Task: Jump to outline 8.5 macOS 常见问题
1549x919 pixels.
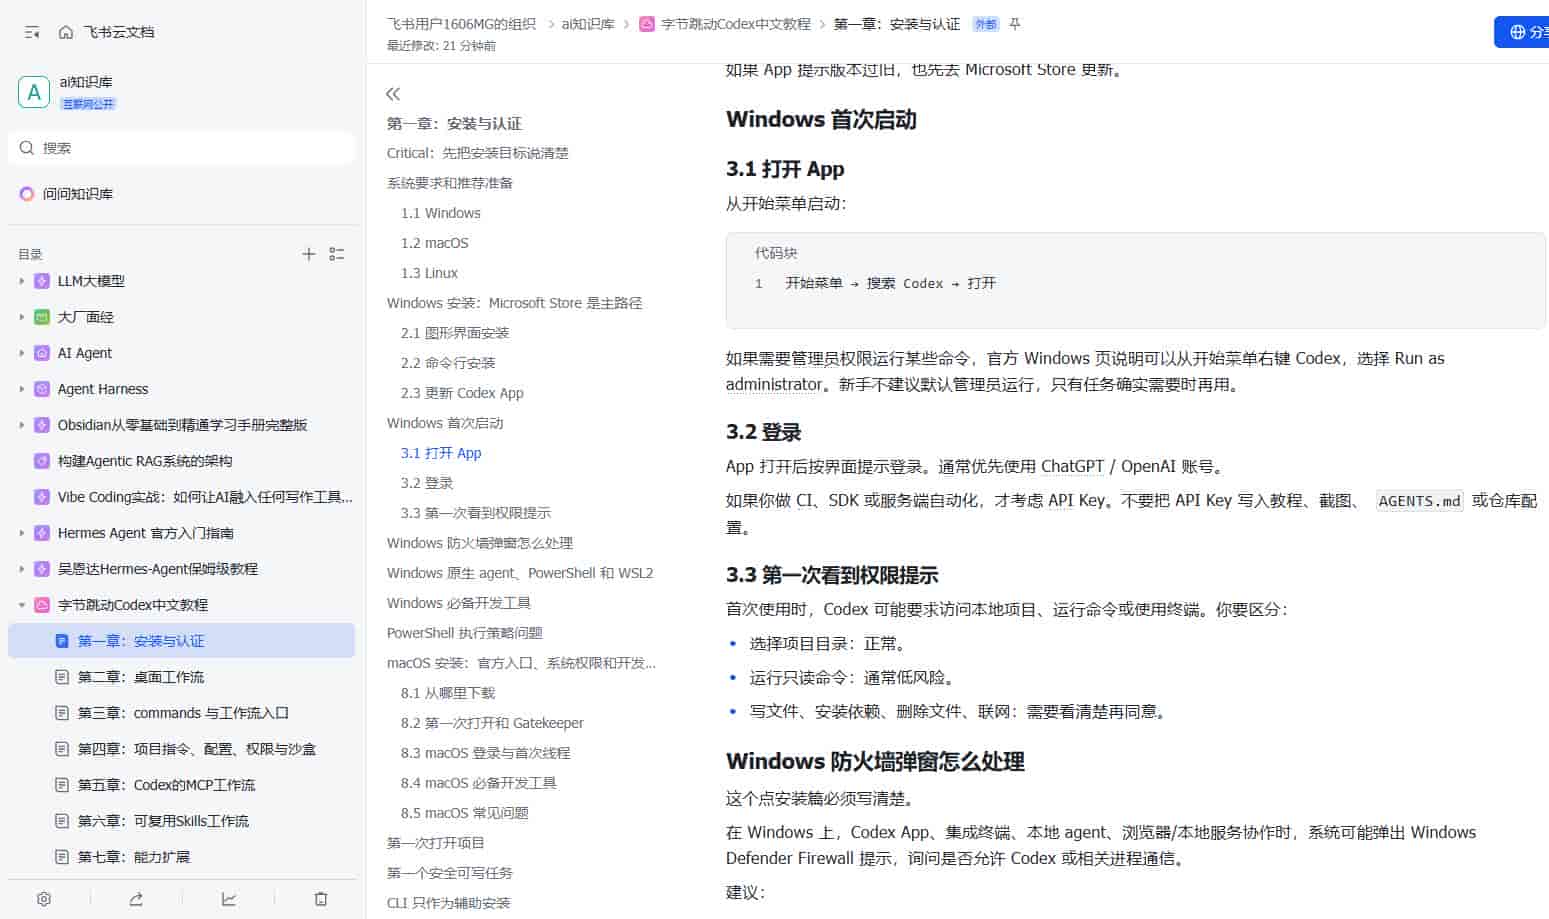Action: click(465, 813)
